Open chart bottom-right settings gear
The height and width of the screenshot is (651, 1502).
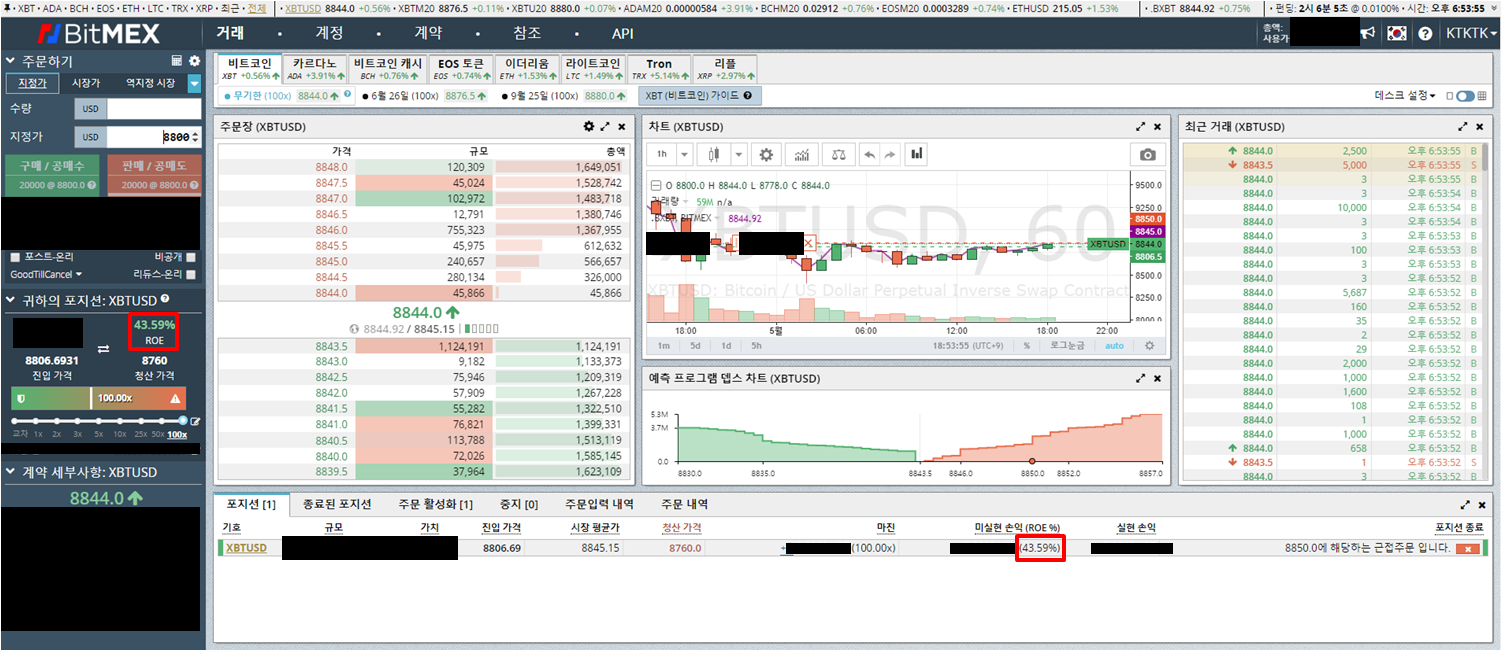[1149, 345]
